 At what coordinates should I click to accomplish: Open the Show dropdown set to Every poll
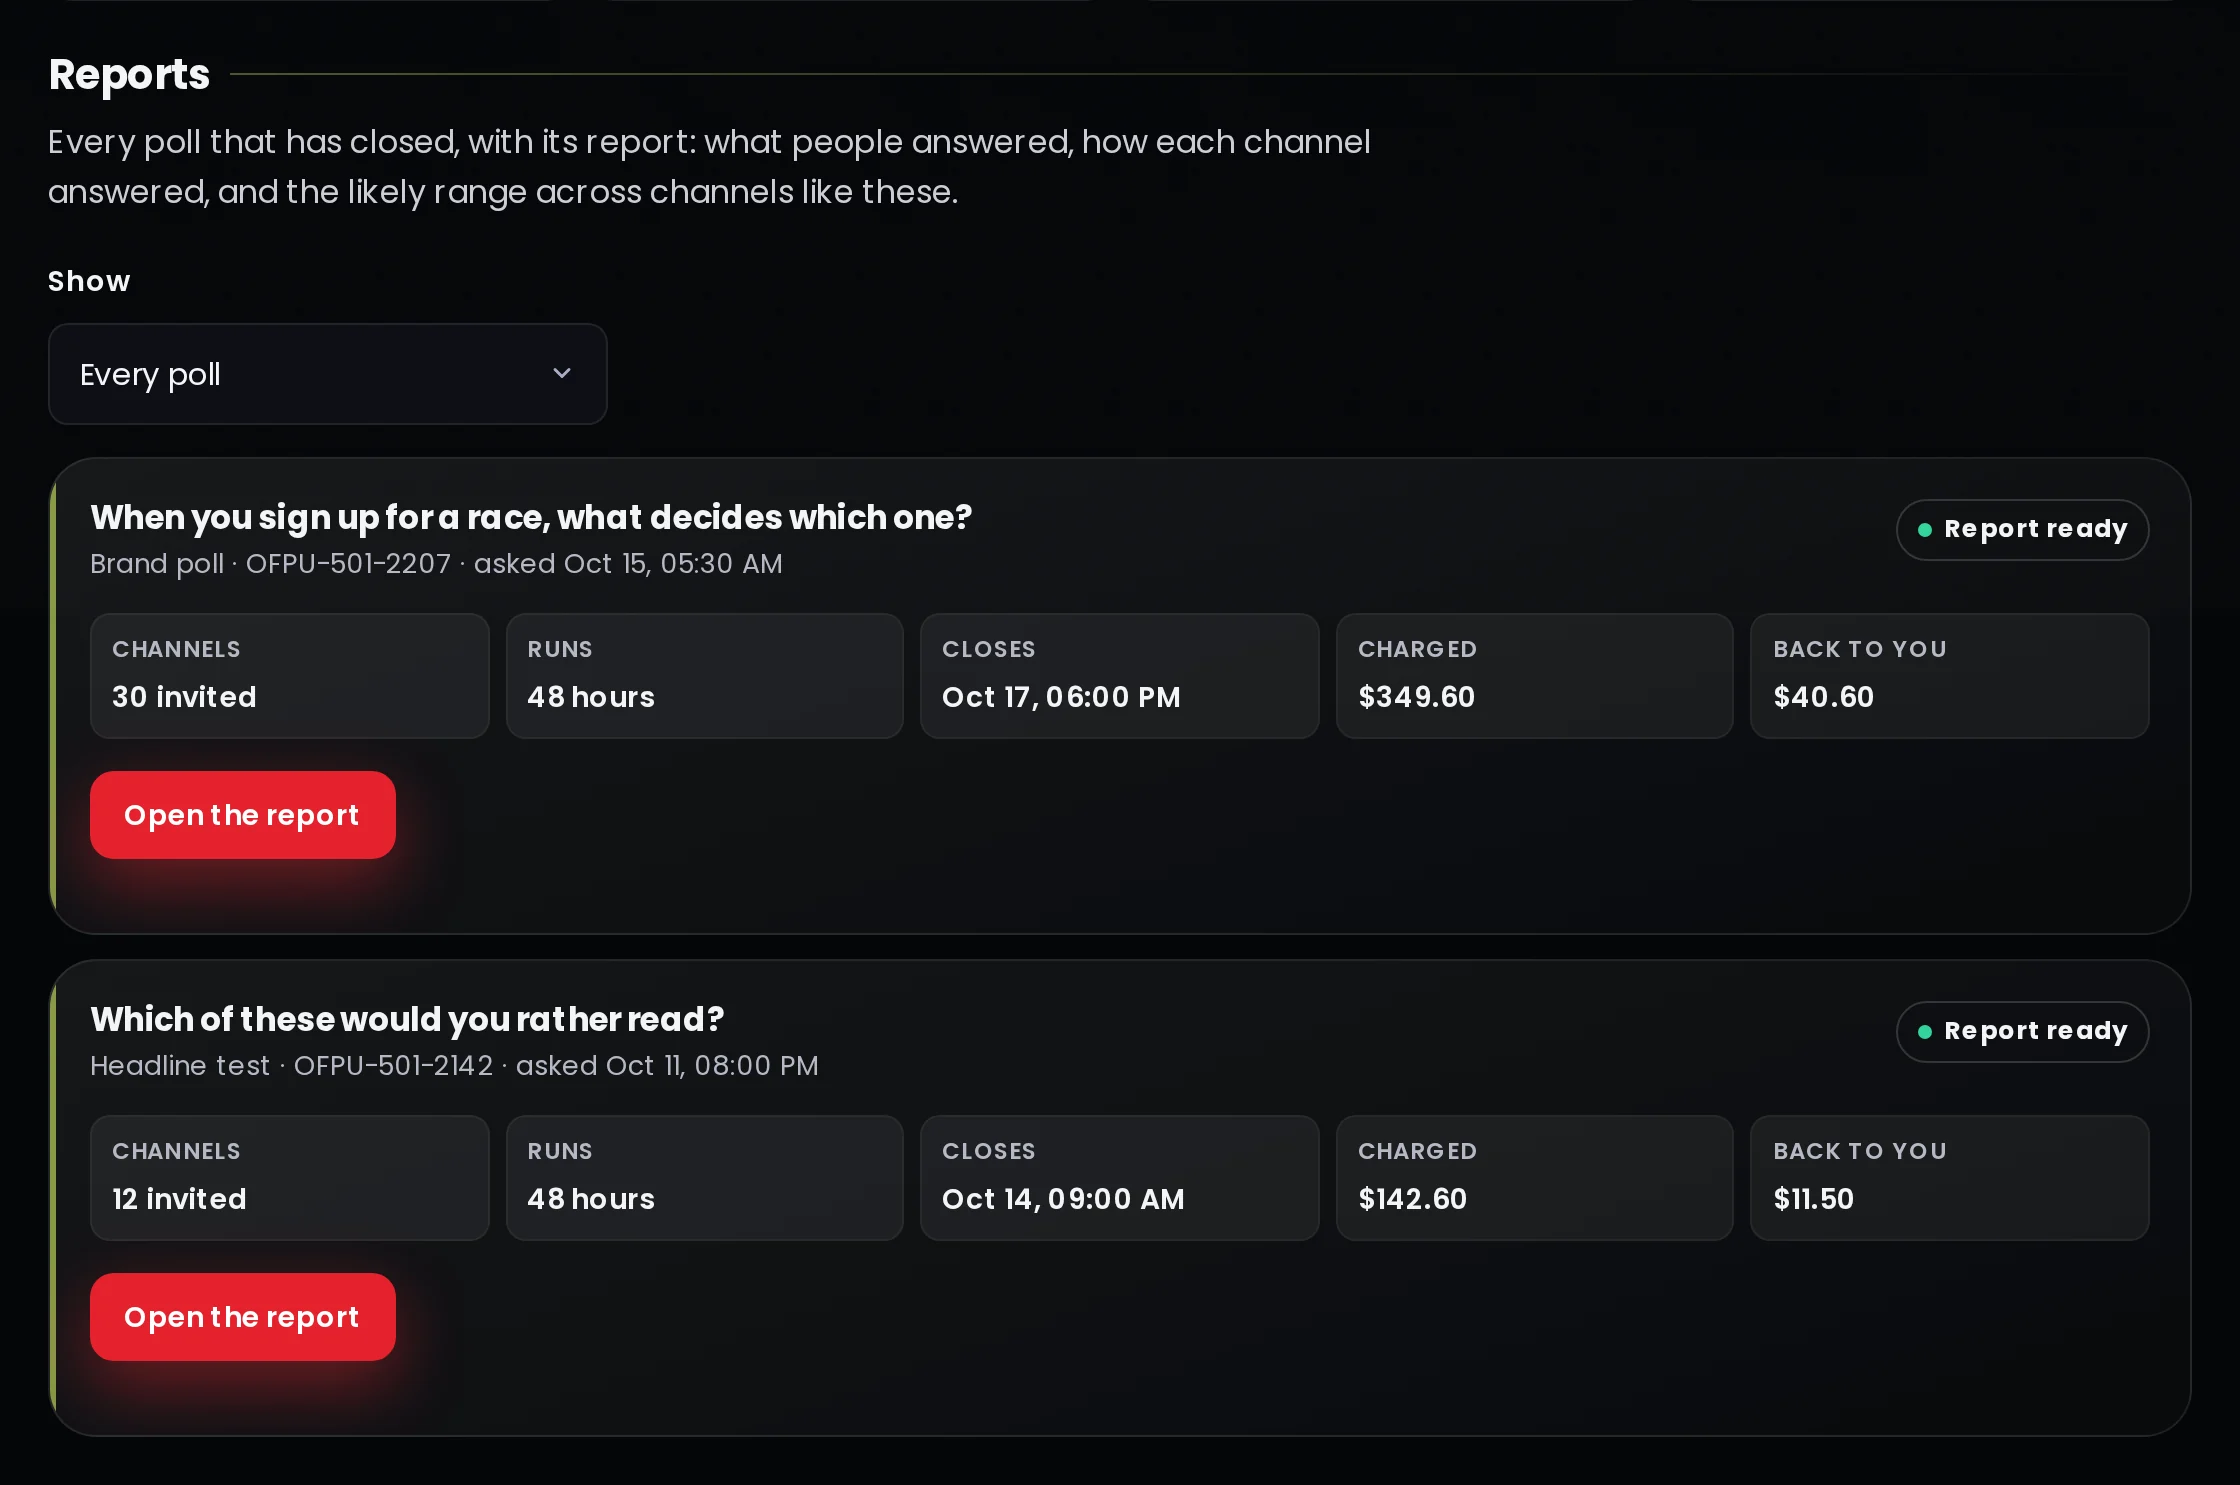pos(327,374)
